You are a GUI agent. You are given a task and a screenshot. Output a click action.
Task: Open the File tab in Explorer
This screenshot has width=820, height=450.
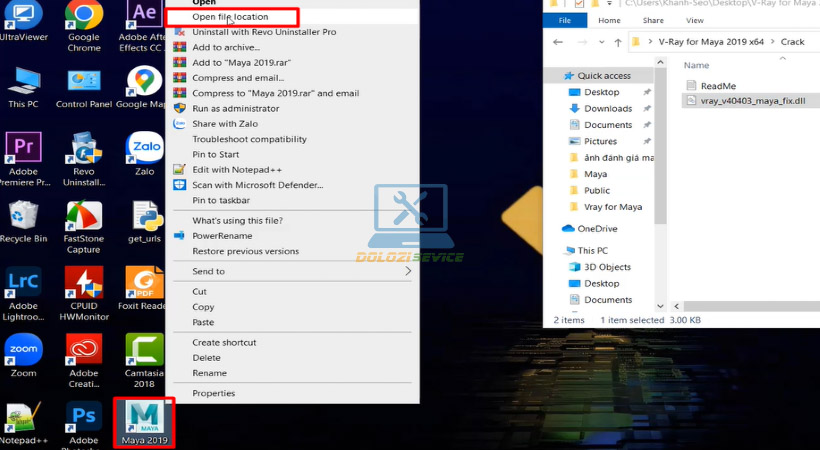[x=565, y=19]
